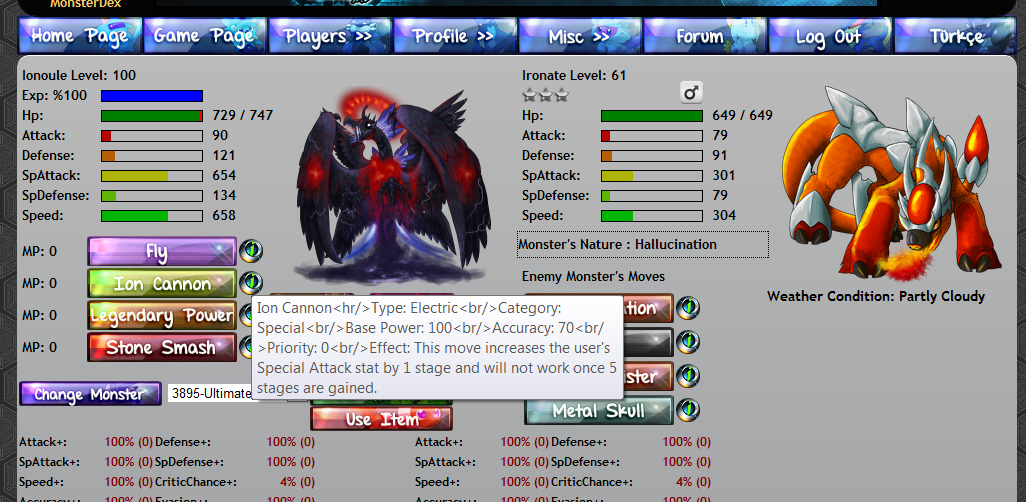Viewport: 1026px width, 502px height.
Task: Use the Fly move
Action: pyautogui.click(x=162, y=251)
